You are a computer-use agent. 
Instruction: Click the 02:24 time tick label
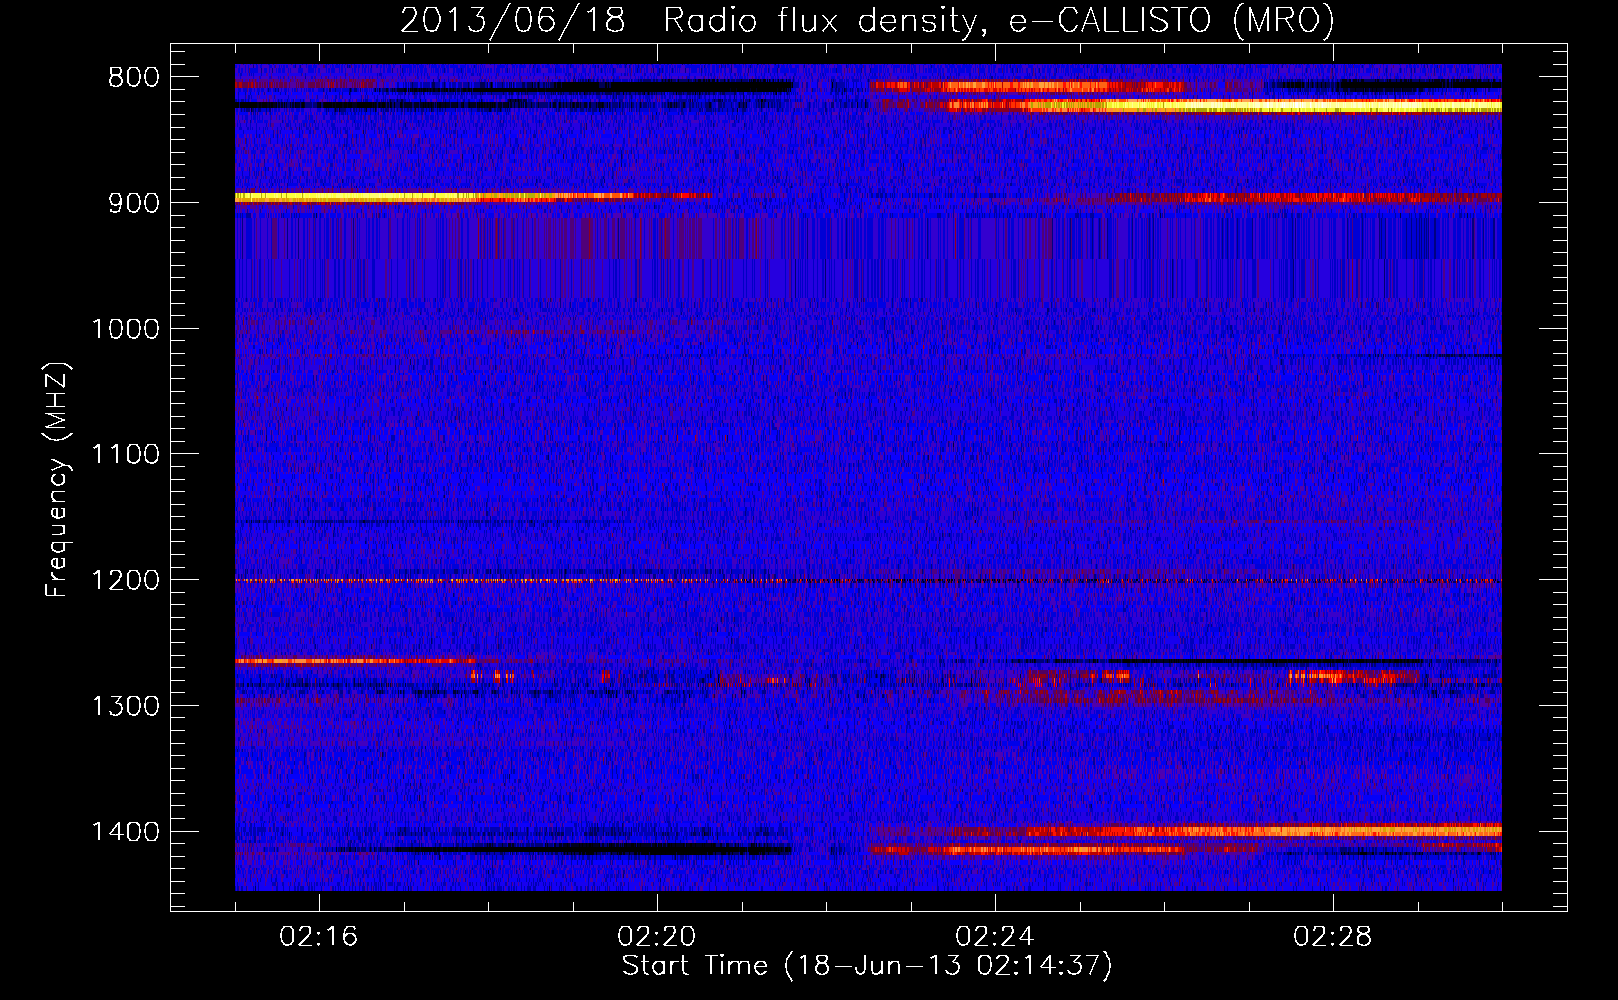[995, 937]
